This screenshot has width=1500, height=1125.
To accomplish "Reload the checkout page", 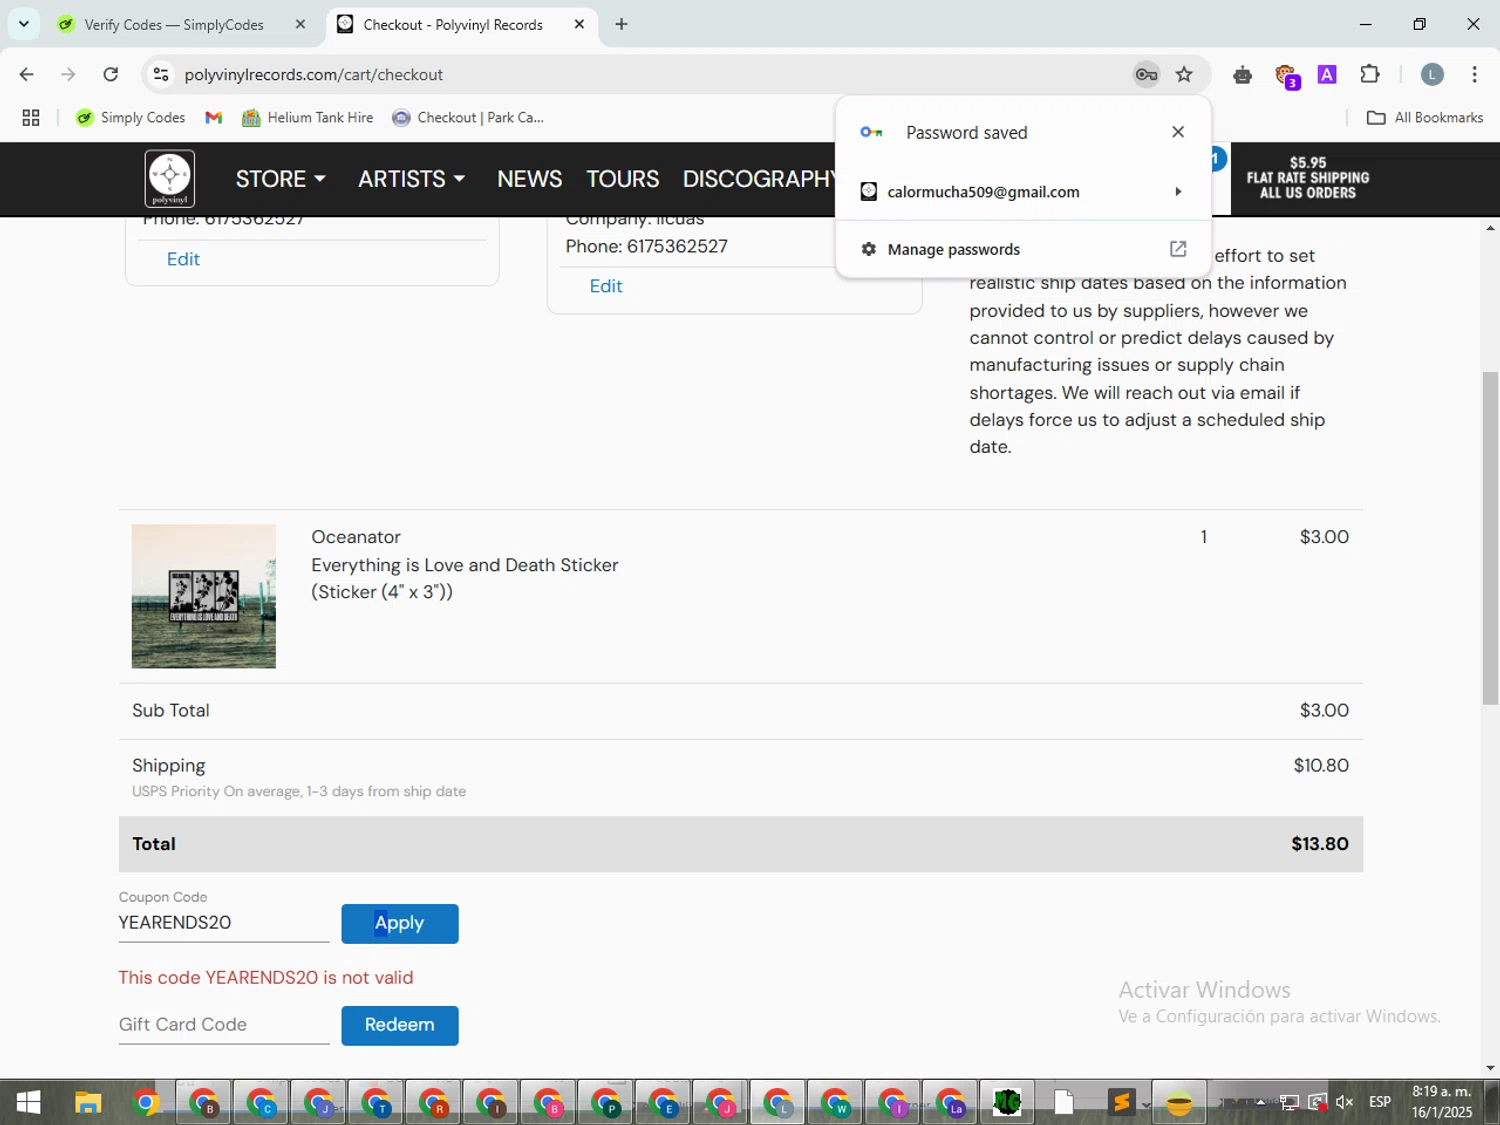I will click(x=111, y=74).
